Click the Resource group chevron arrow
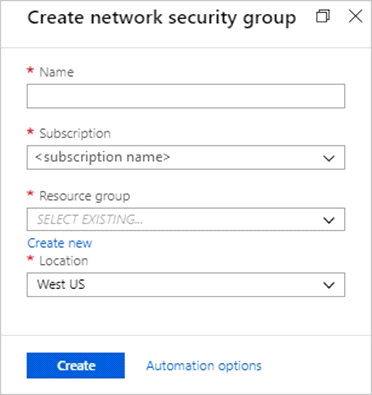 coord(329,220)
